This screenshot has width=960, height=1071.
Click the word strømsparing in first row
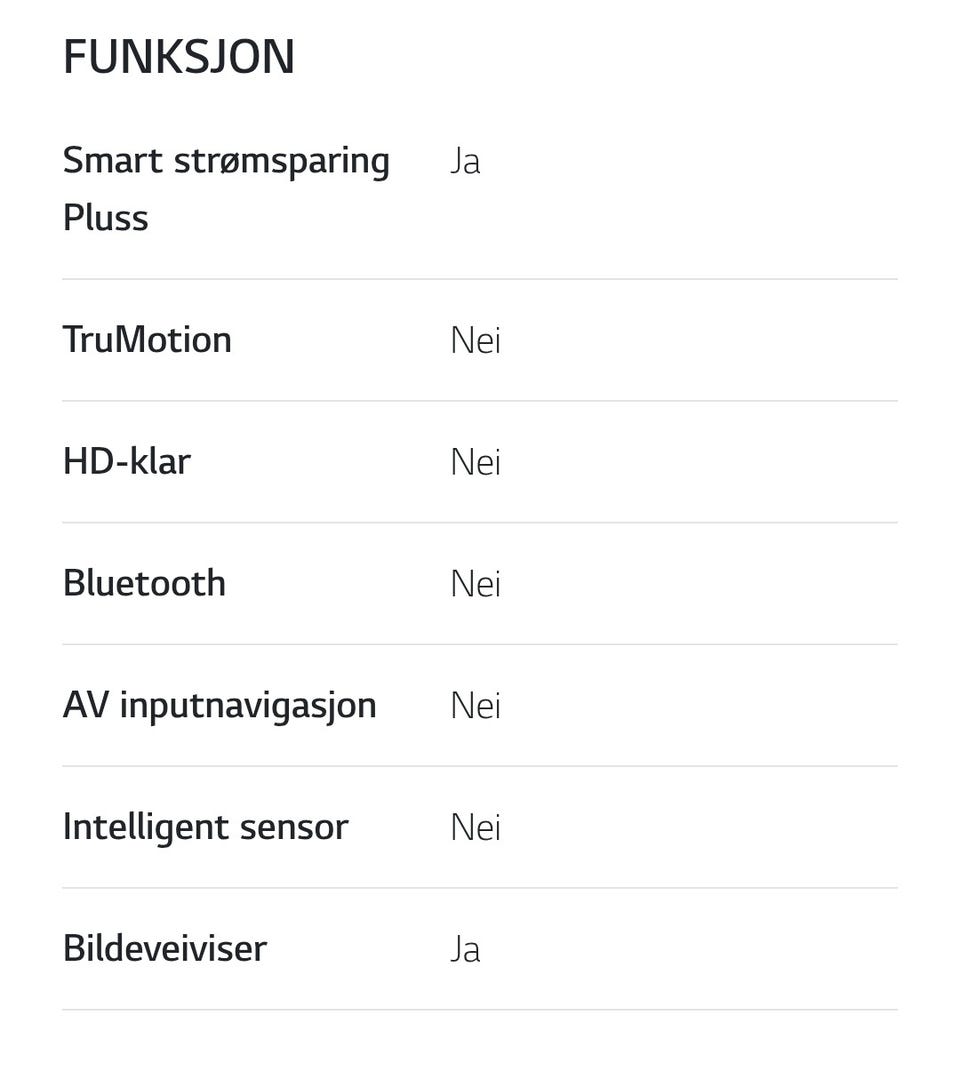(281, 161)
